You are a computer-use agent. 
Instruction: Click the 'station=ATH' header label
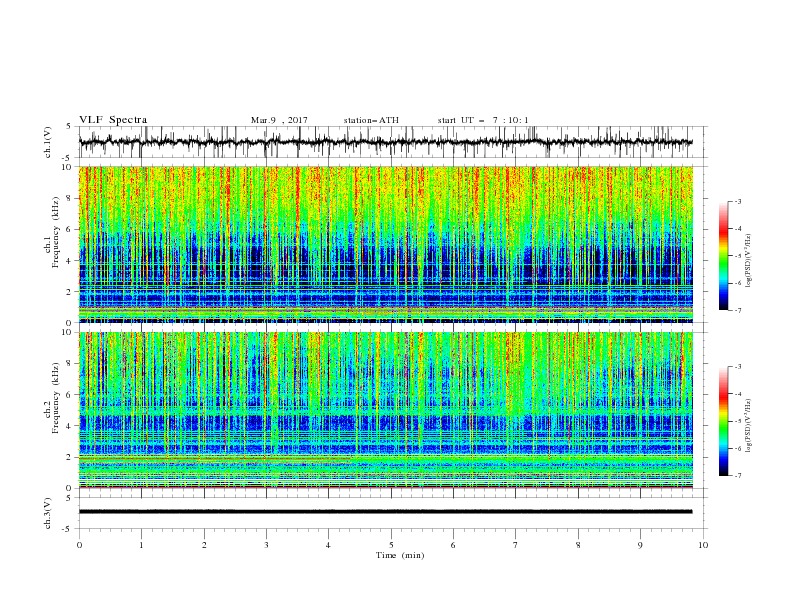[x=371, y=120]
